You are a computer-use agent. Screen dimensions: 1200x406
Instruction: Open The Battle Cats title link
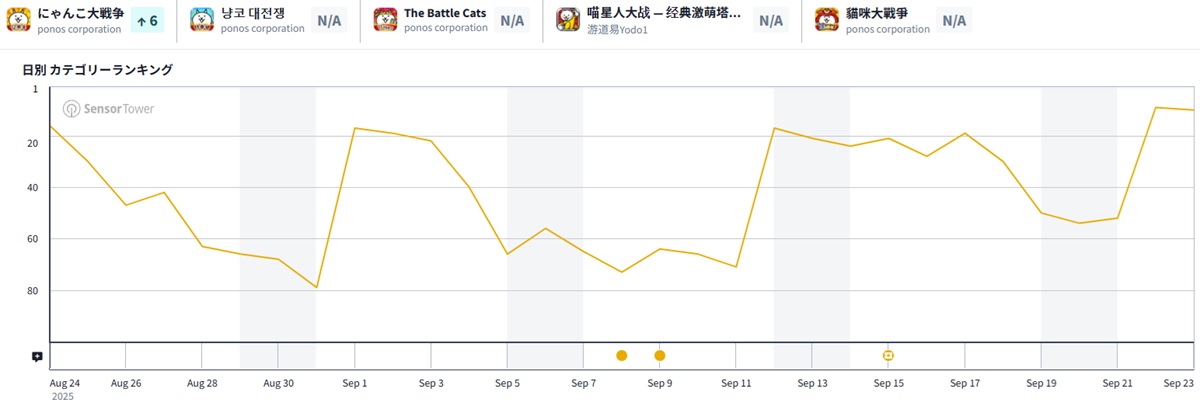tap(446, 13)
